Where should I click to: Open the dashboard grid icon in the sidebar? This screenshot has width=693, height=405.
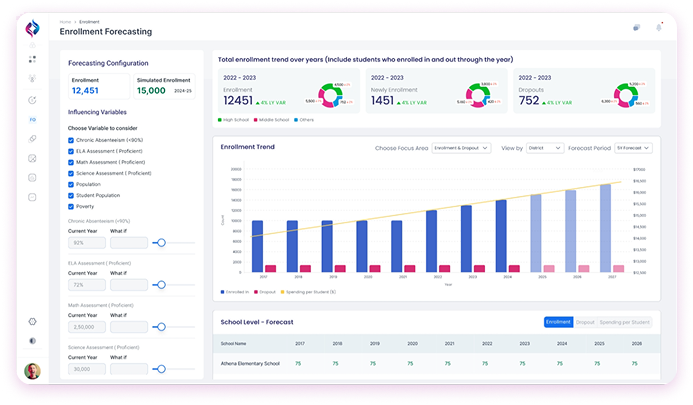pos(32,60)
